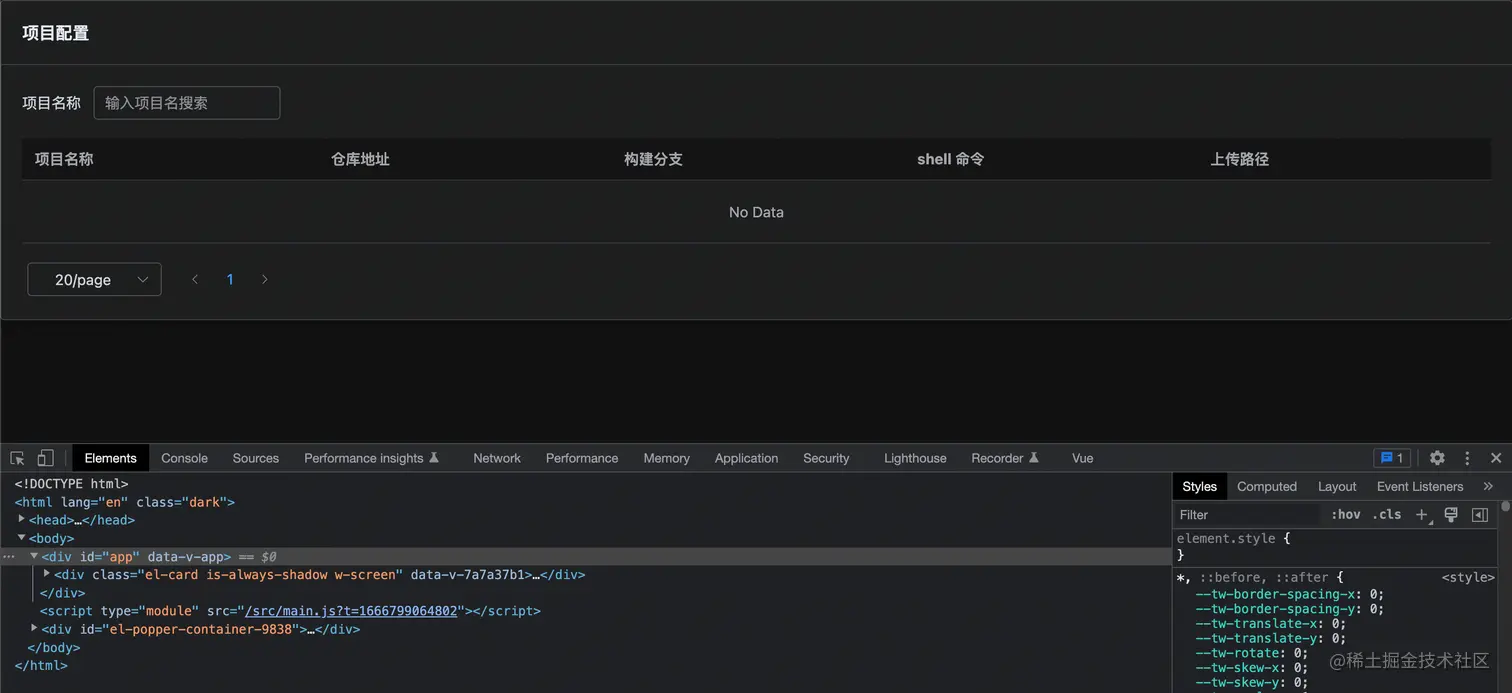This screenshot has height=693, width=1512.
Task: Go to next page arrow in pagination
Action: click(265, 280)
